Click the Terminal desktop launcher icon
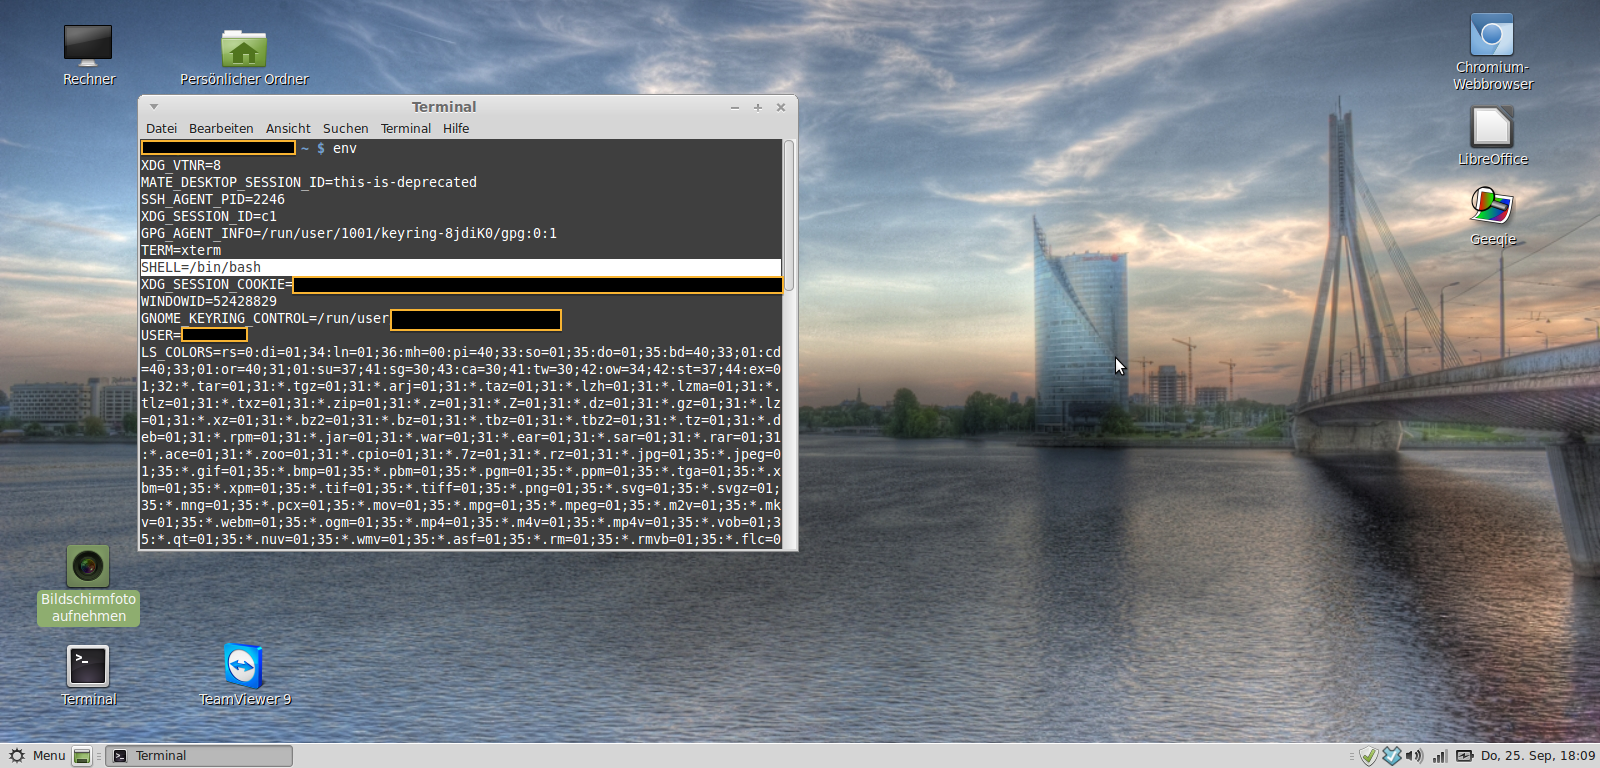1600x768 pixels. click(x=88, y=667)
